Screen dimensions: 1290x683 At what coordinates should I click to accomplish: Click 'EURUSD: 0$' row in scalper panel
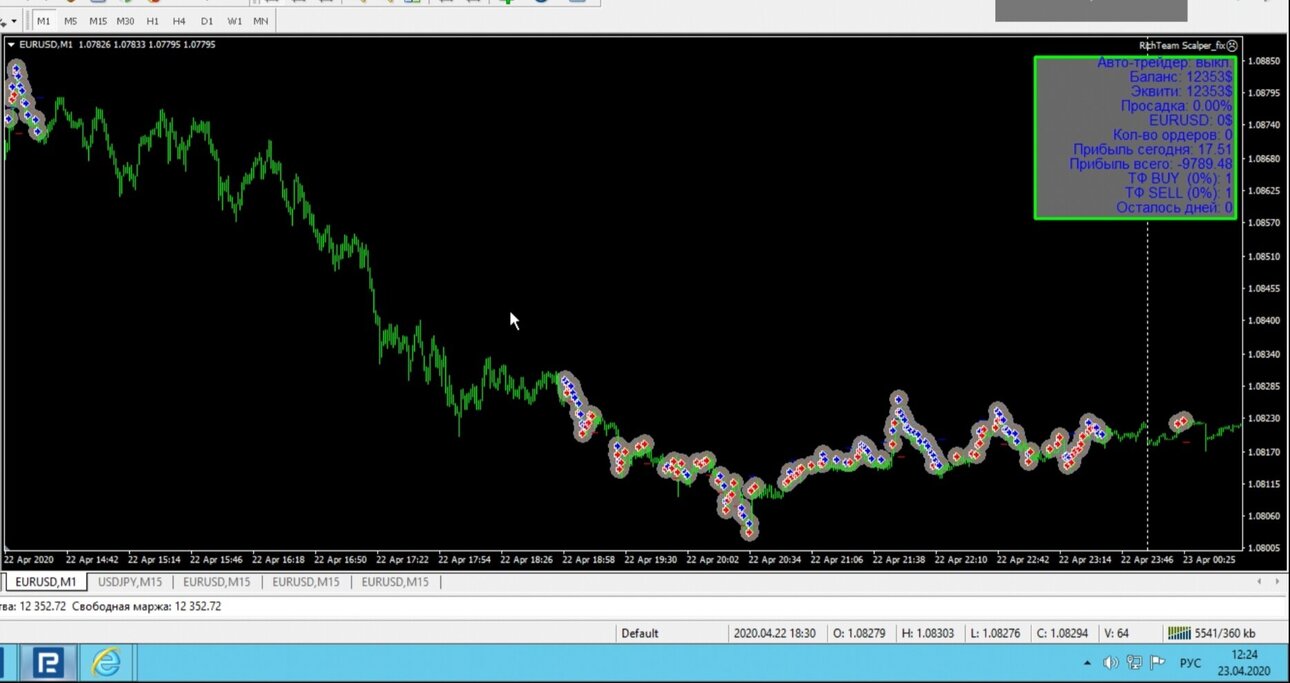click(x=1190, y=120)
